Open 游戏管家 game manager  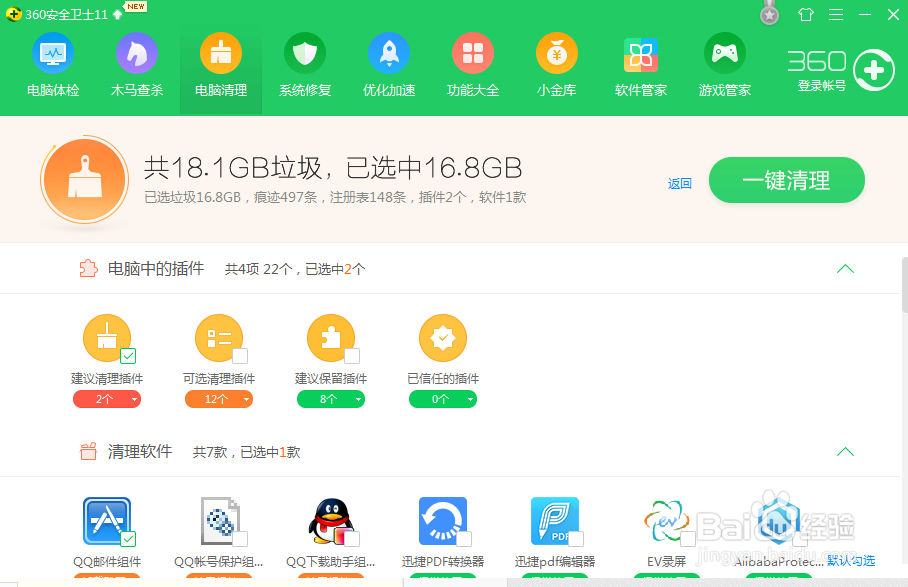point(724,65)
